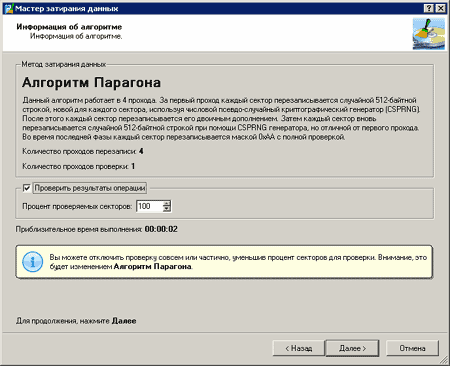The width and height of the screenshot is (450, 366).
Task: Click the 'Количество проходов проверки' line
Action: coord(78,166)
